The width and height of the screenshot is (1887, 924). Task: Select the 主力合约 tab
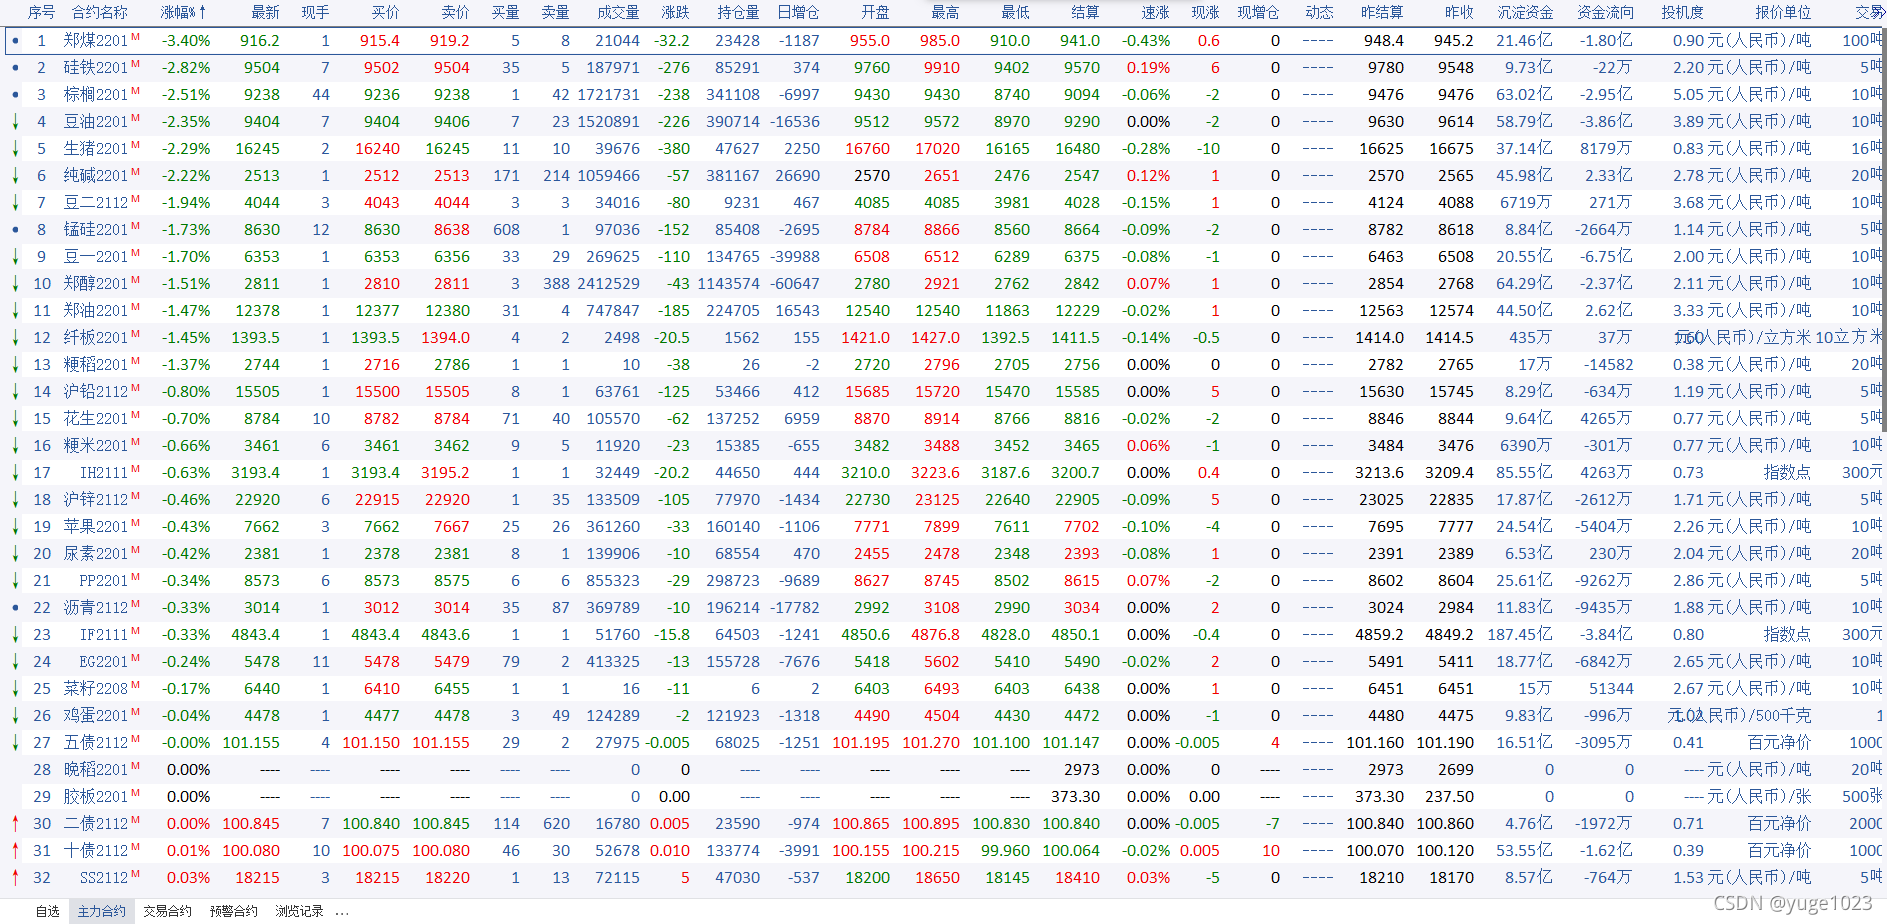102,911
